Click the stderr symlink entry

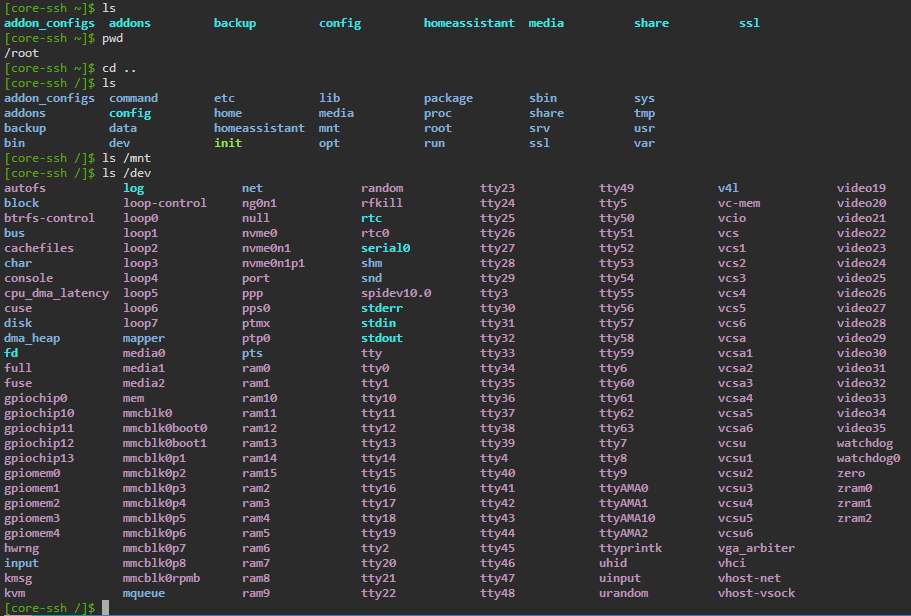[x=382, y=308]
